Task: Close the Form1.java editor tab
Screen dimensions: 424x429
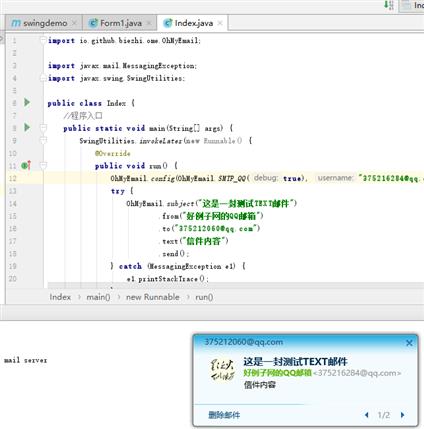Action: pyautogui.click(x=149, y=23)
